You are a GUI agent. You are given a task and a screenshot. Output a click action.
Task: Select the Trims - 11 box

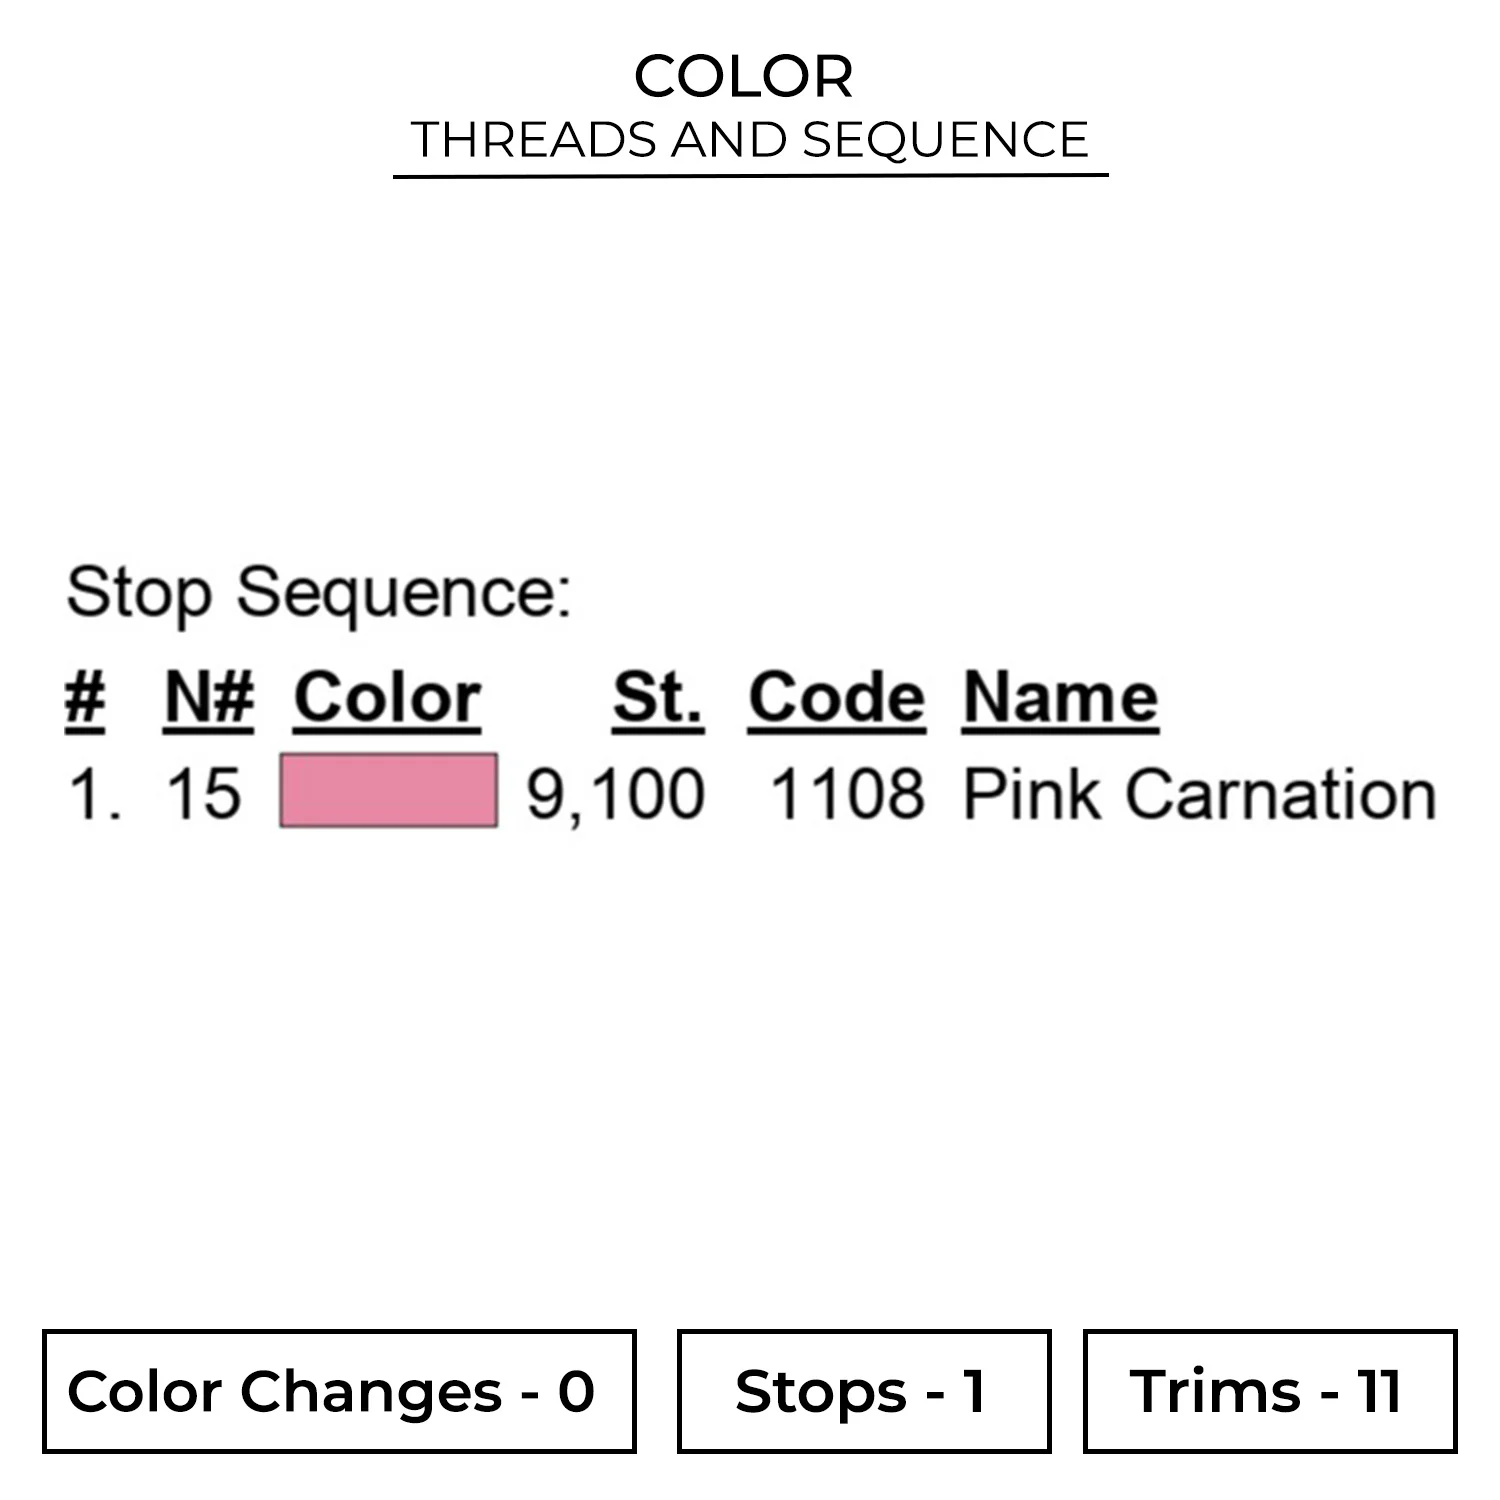tap(1269, 1390)
